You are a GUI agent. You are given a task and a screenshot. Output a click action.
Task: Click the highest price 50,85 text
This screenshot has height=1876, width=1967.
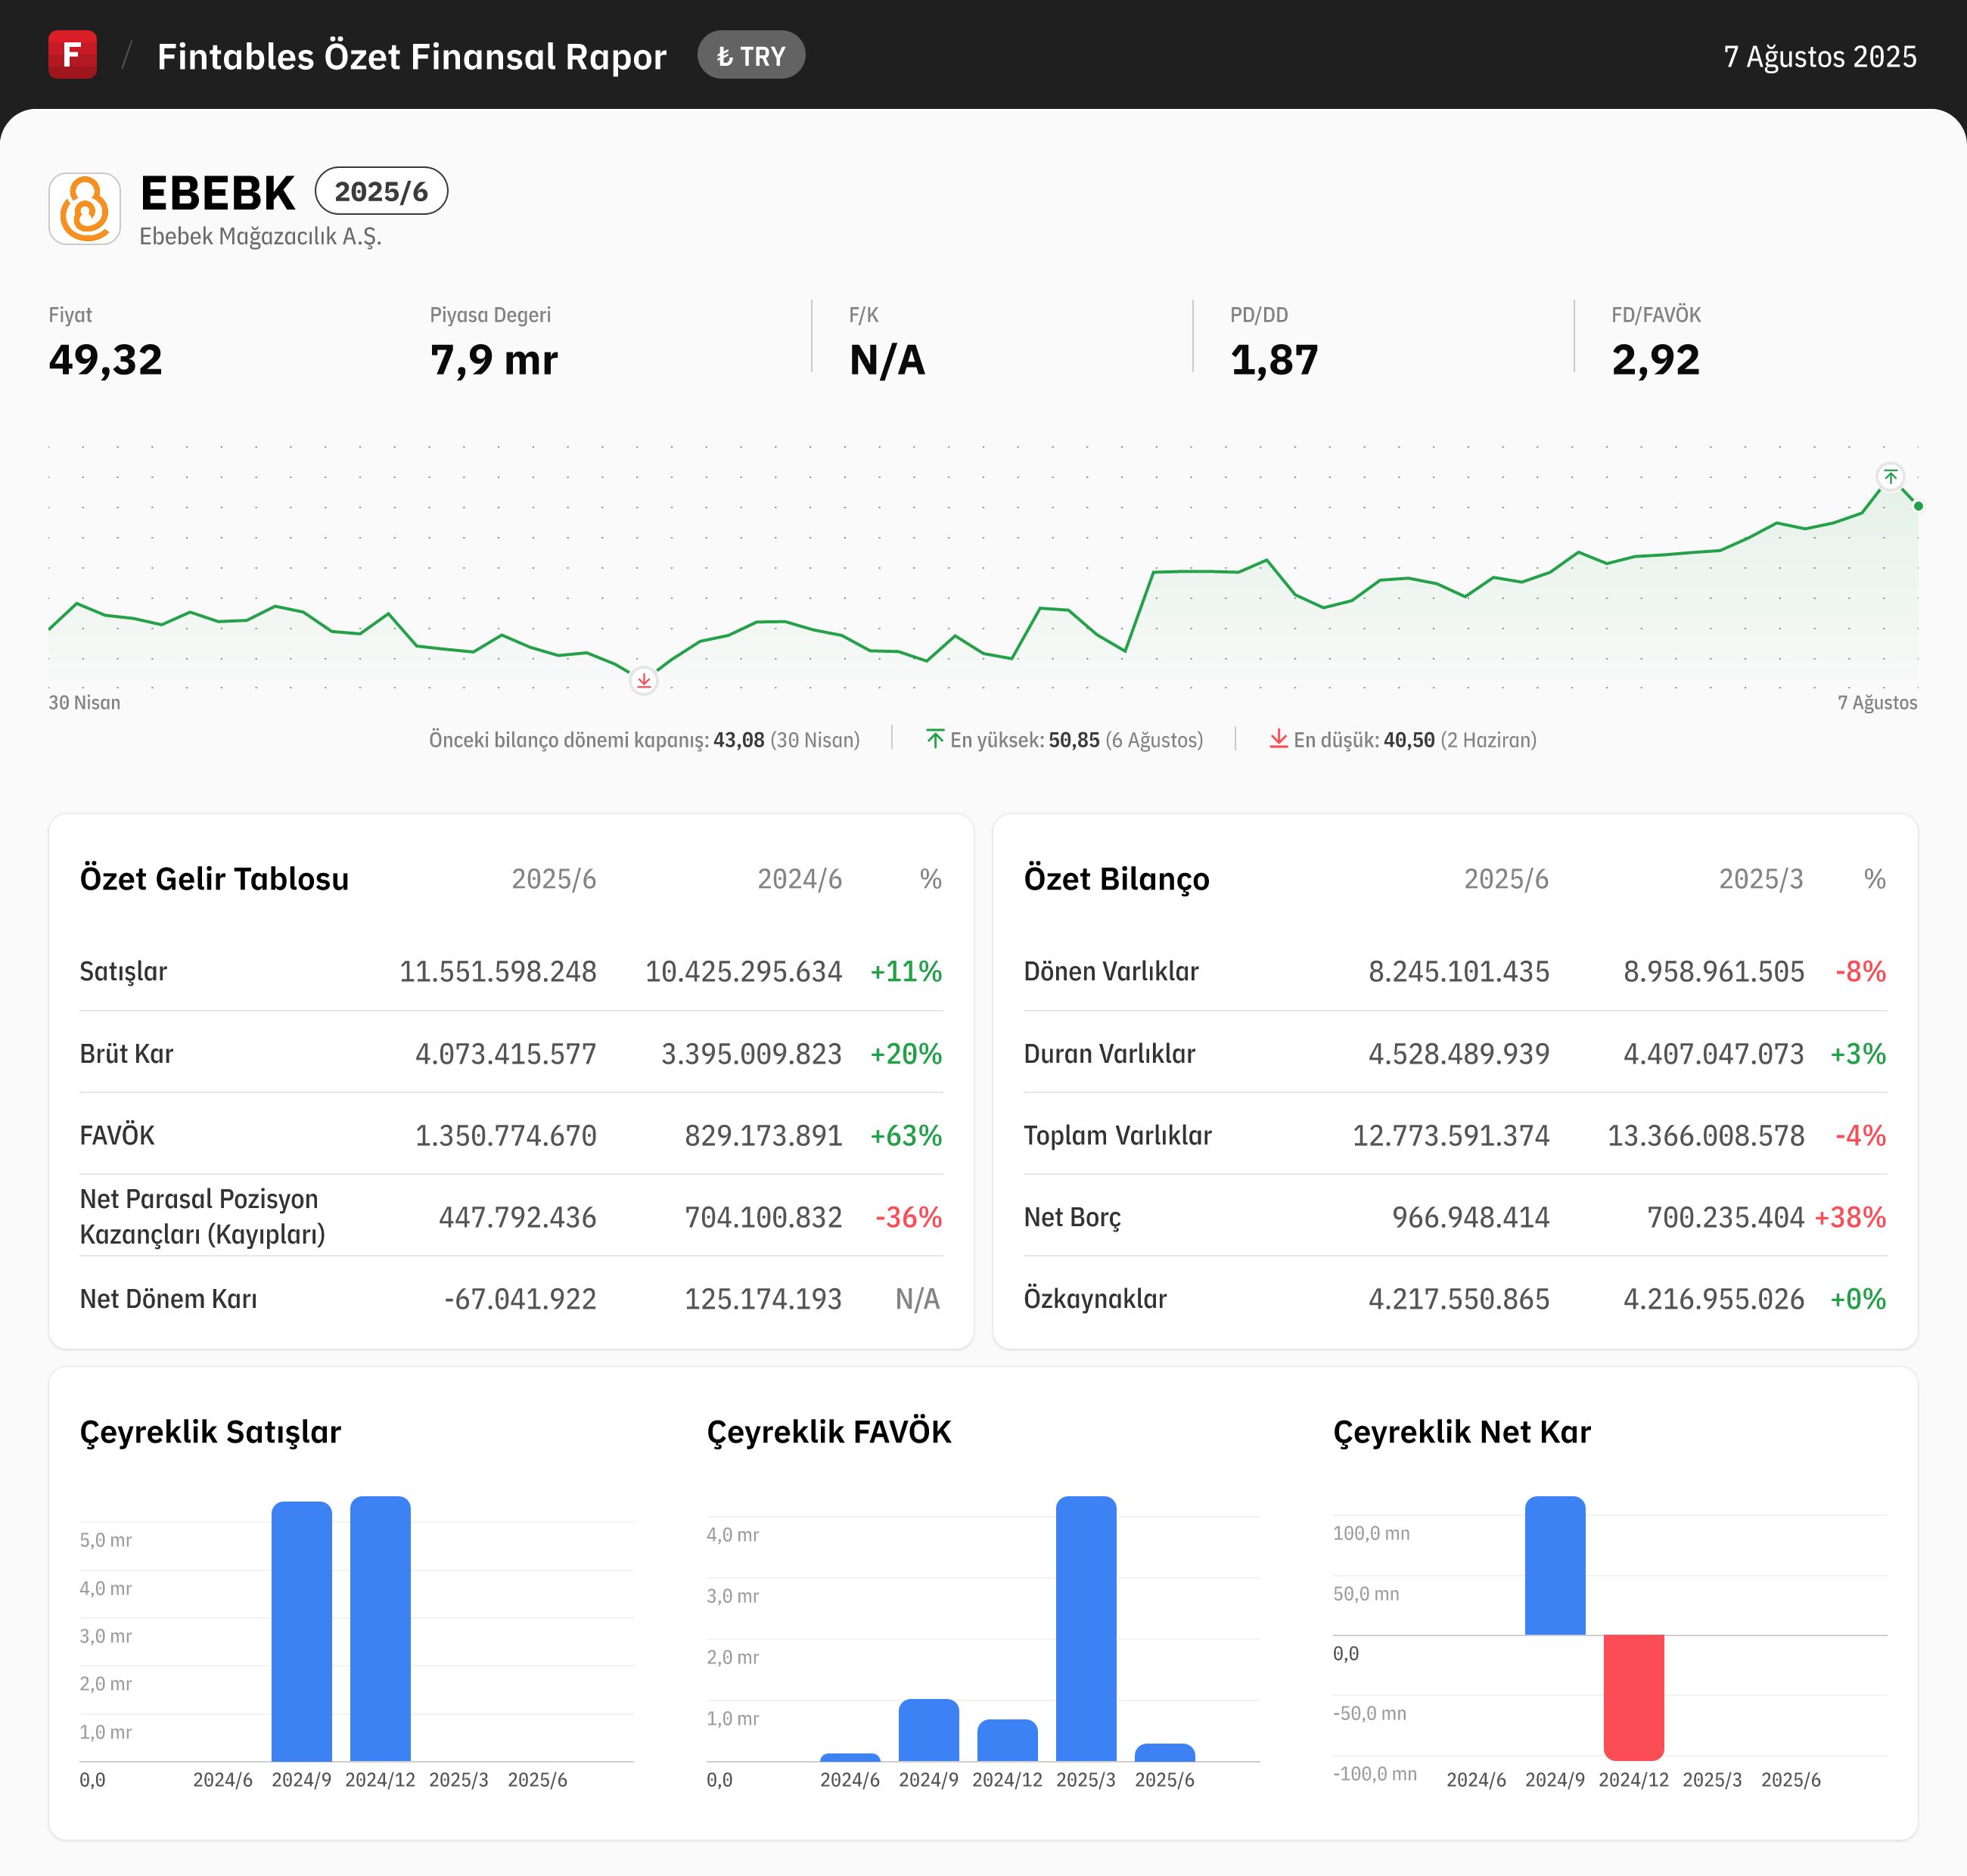[1074, 740]
